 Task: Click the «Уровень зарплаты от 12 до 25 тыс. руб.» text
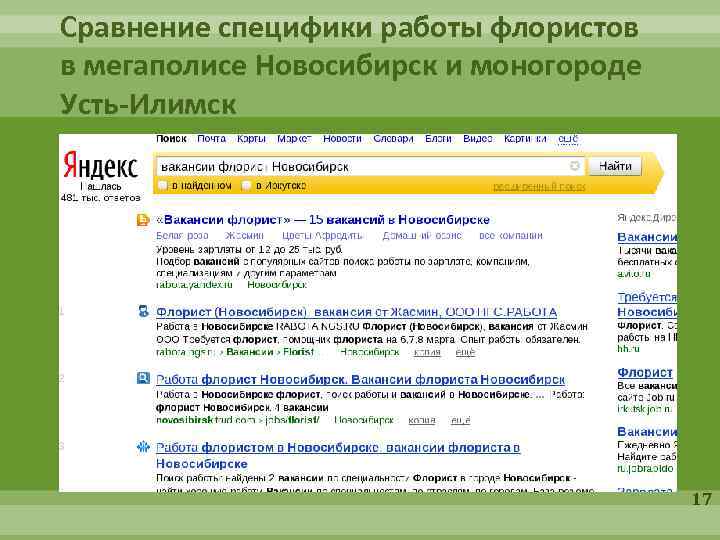[x=249, y=249]
